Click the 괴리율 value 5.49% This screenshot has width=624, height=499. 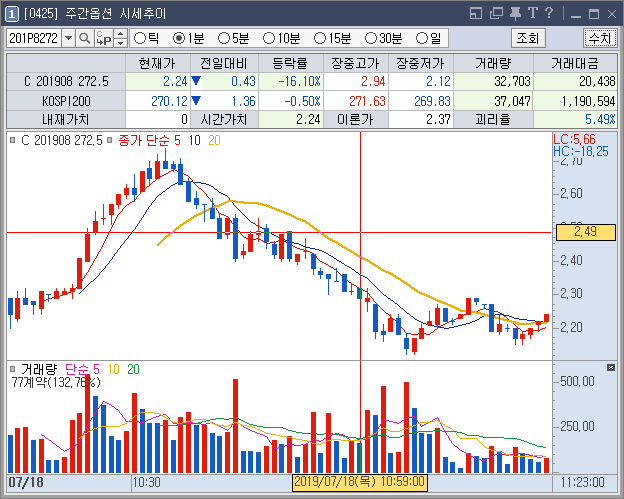click(575, 119)
